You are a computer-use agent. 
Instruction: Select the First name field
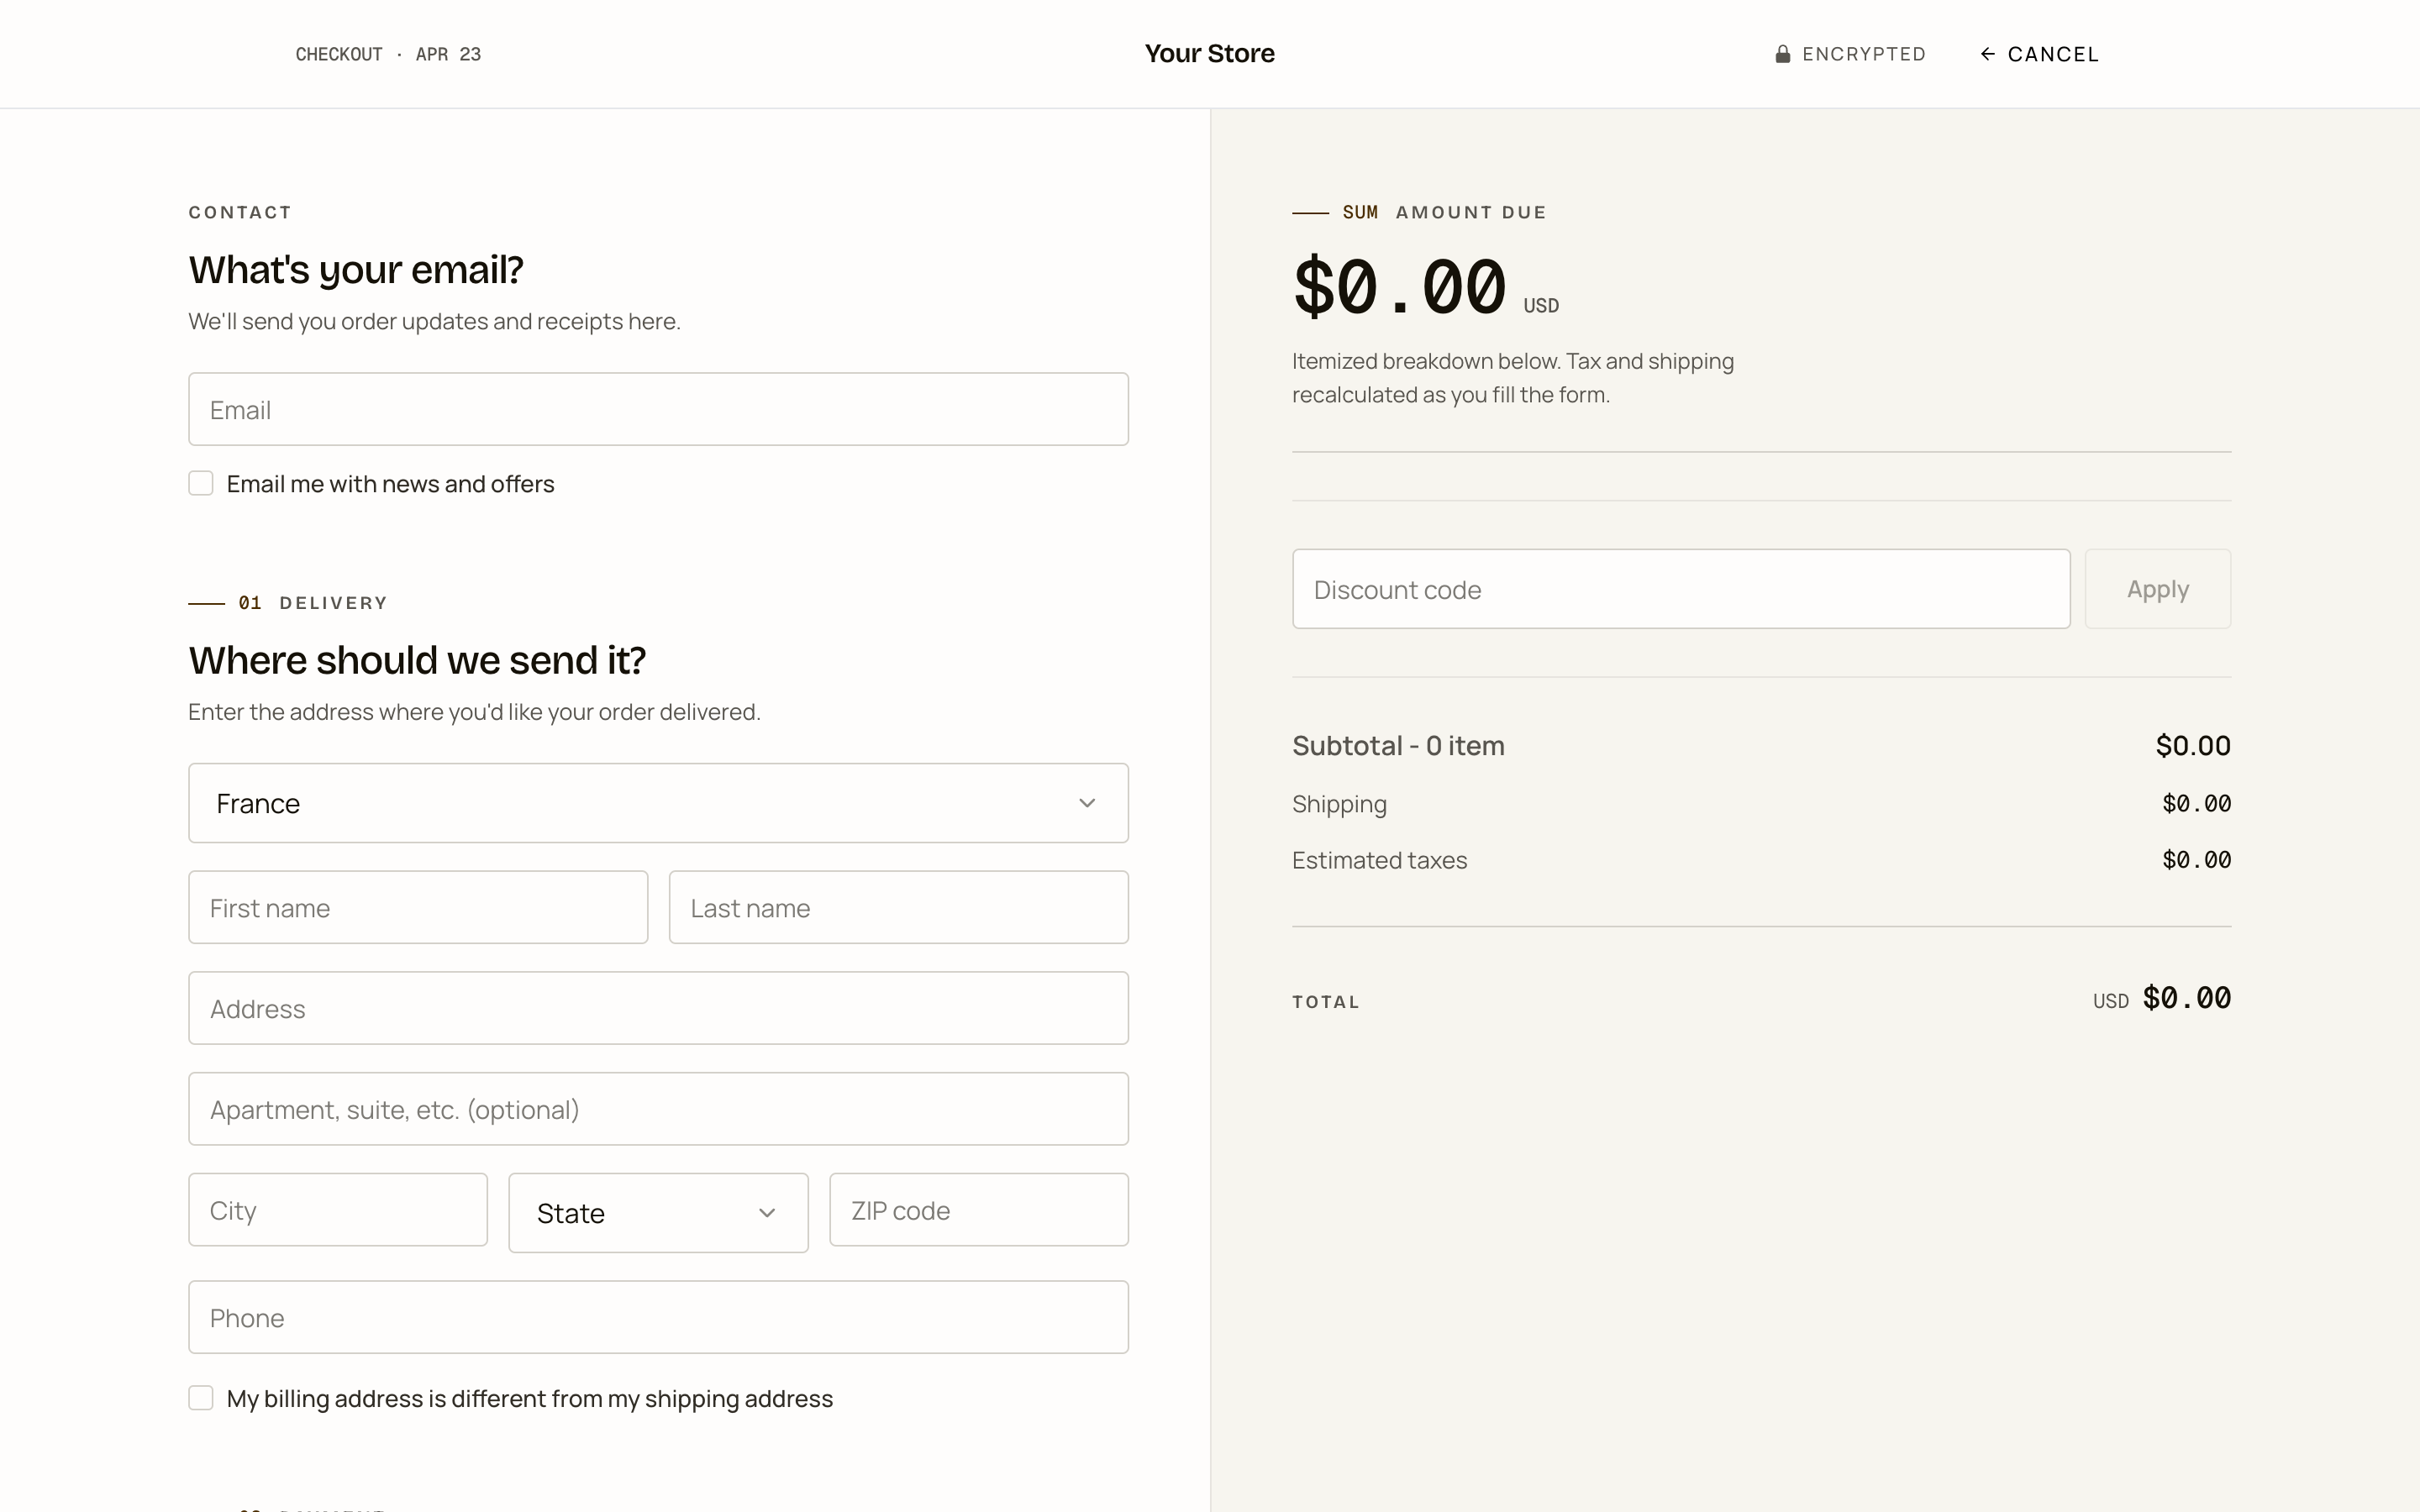pyautogui.click(x=418, y=908)
